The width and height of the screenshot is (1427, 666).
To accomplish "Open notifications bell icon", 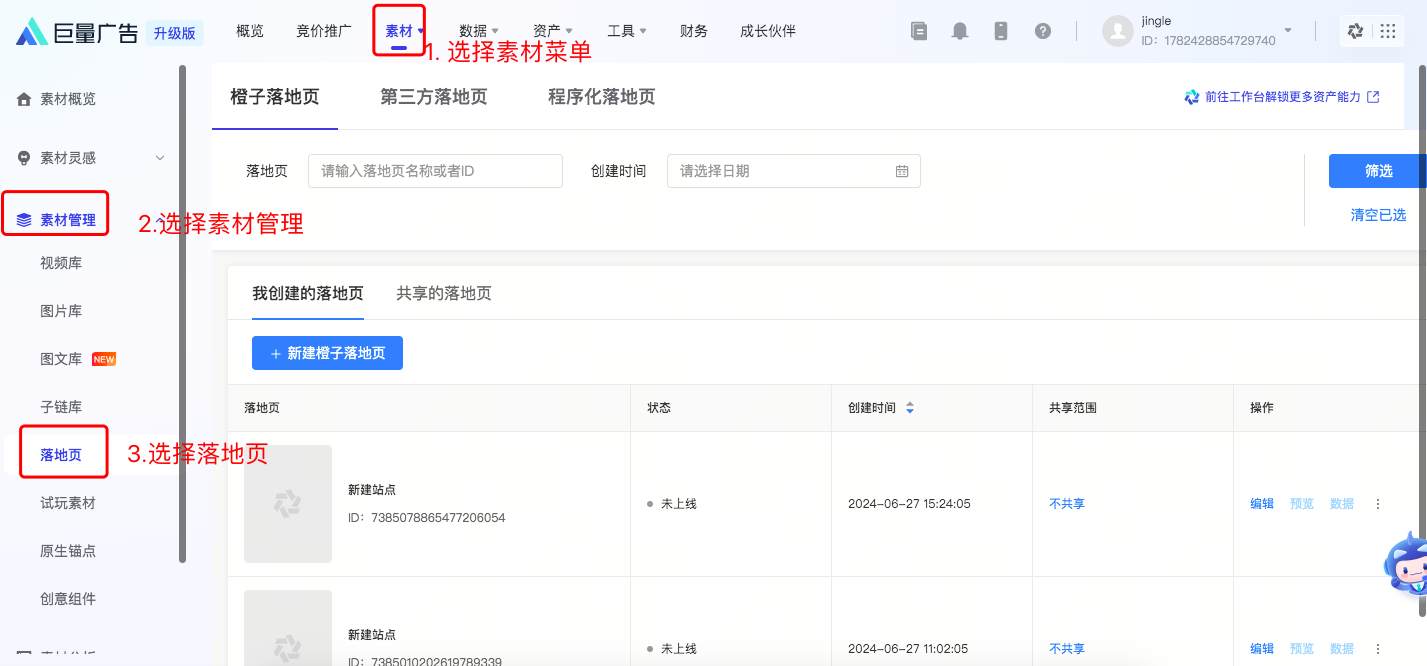I will coord(960,31).
